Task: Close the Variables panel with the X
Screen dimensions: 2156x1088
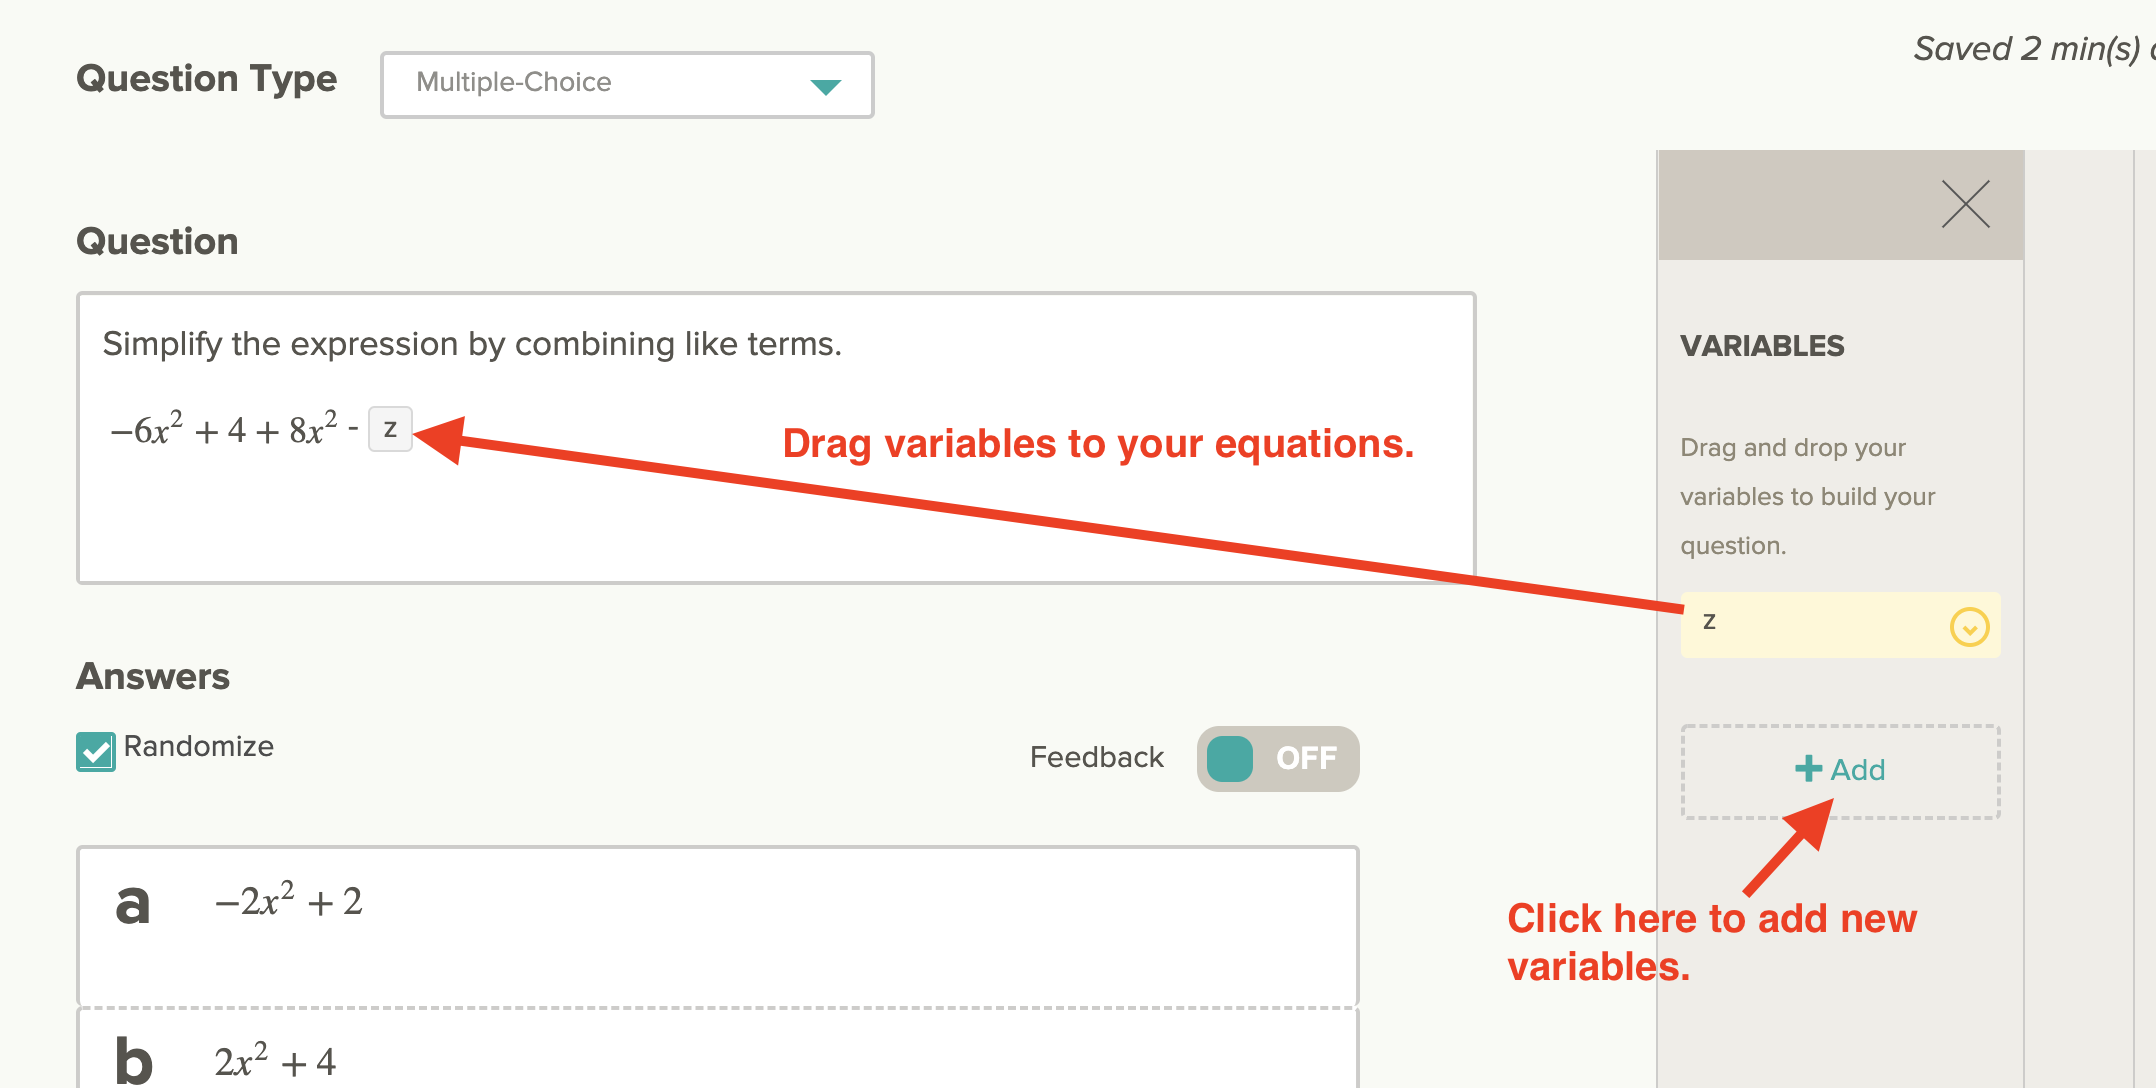Action: point(1965,204)
